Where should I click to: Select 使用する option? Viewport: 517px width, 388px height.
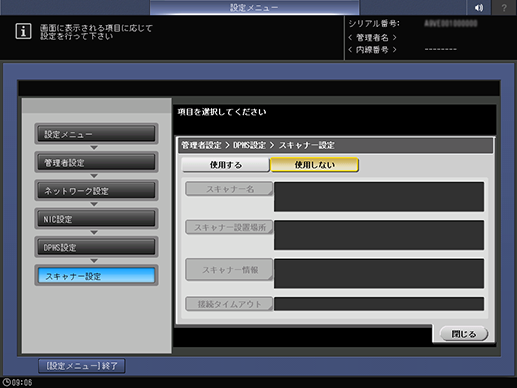tap(226, 165)
